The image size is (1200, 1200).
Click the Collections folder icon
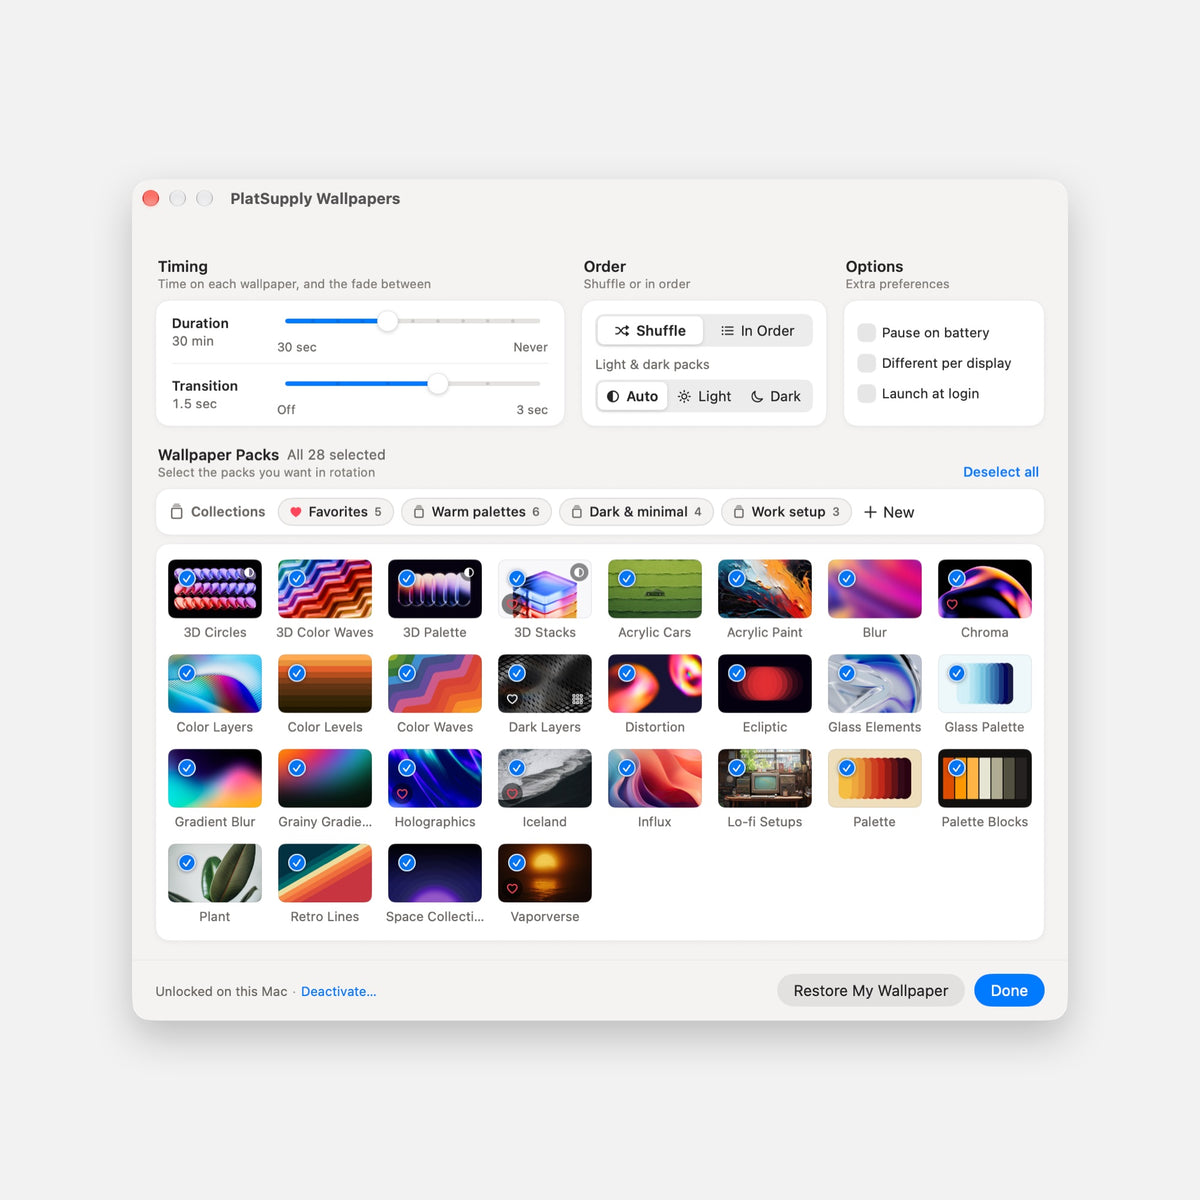click(x=176, y=512)
